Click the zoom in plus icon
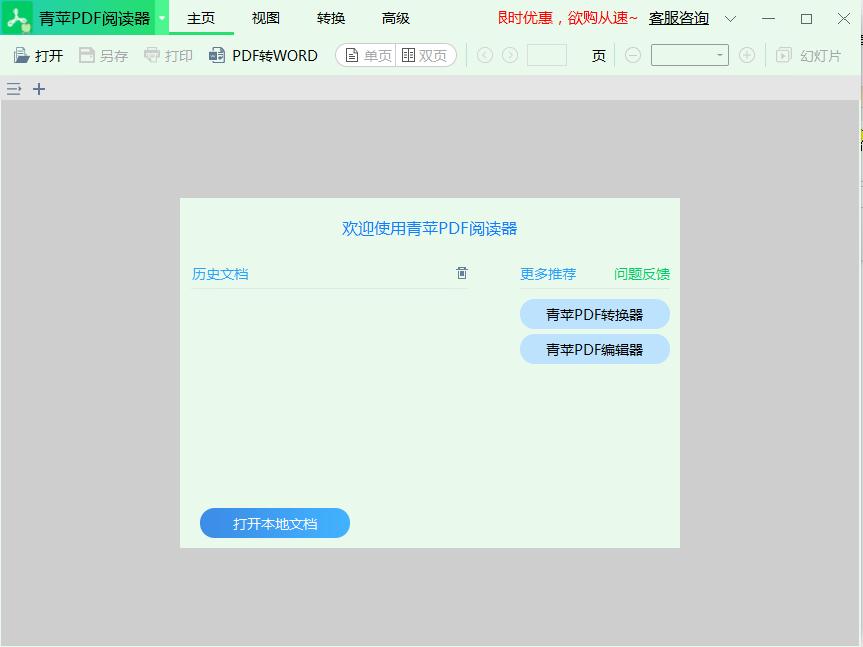 point(747,55)
